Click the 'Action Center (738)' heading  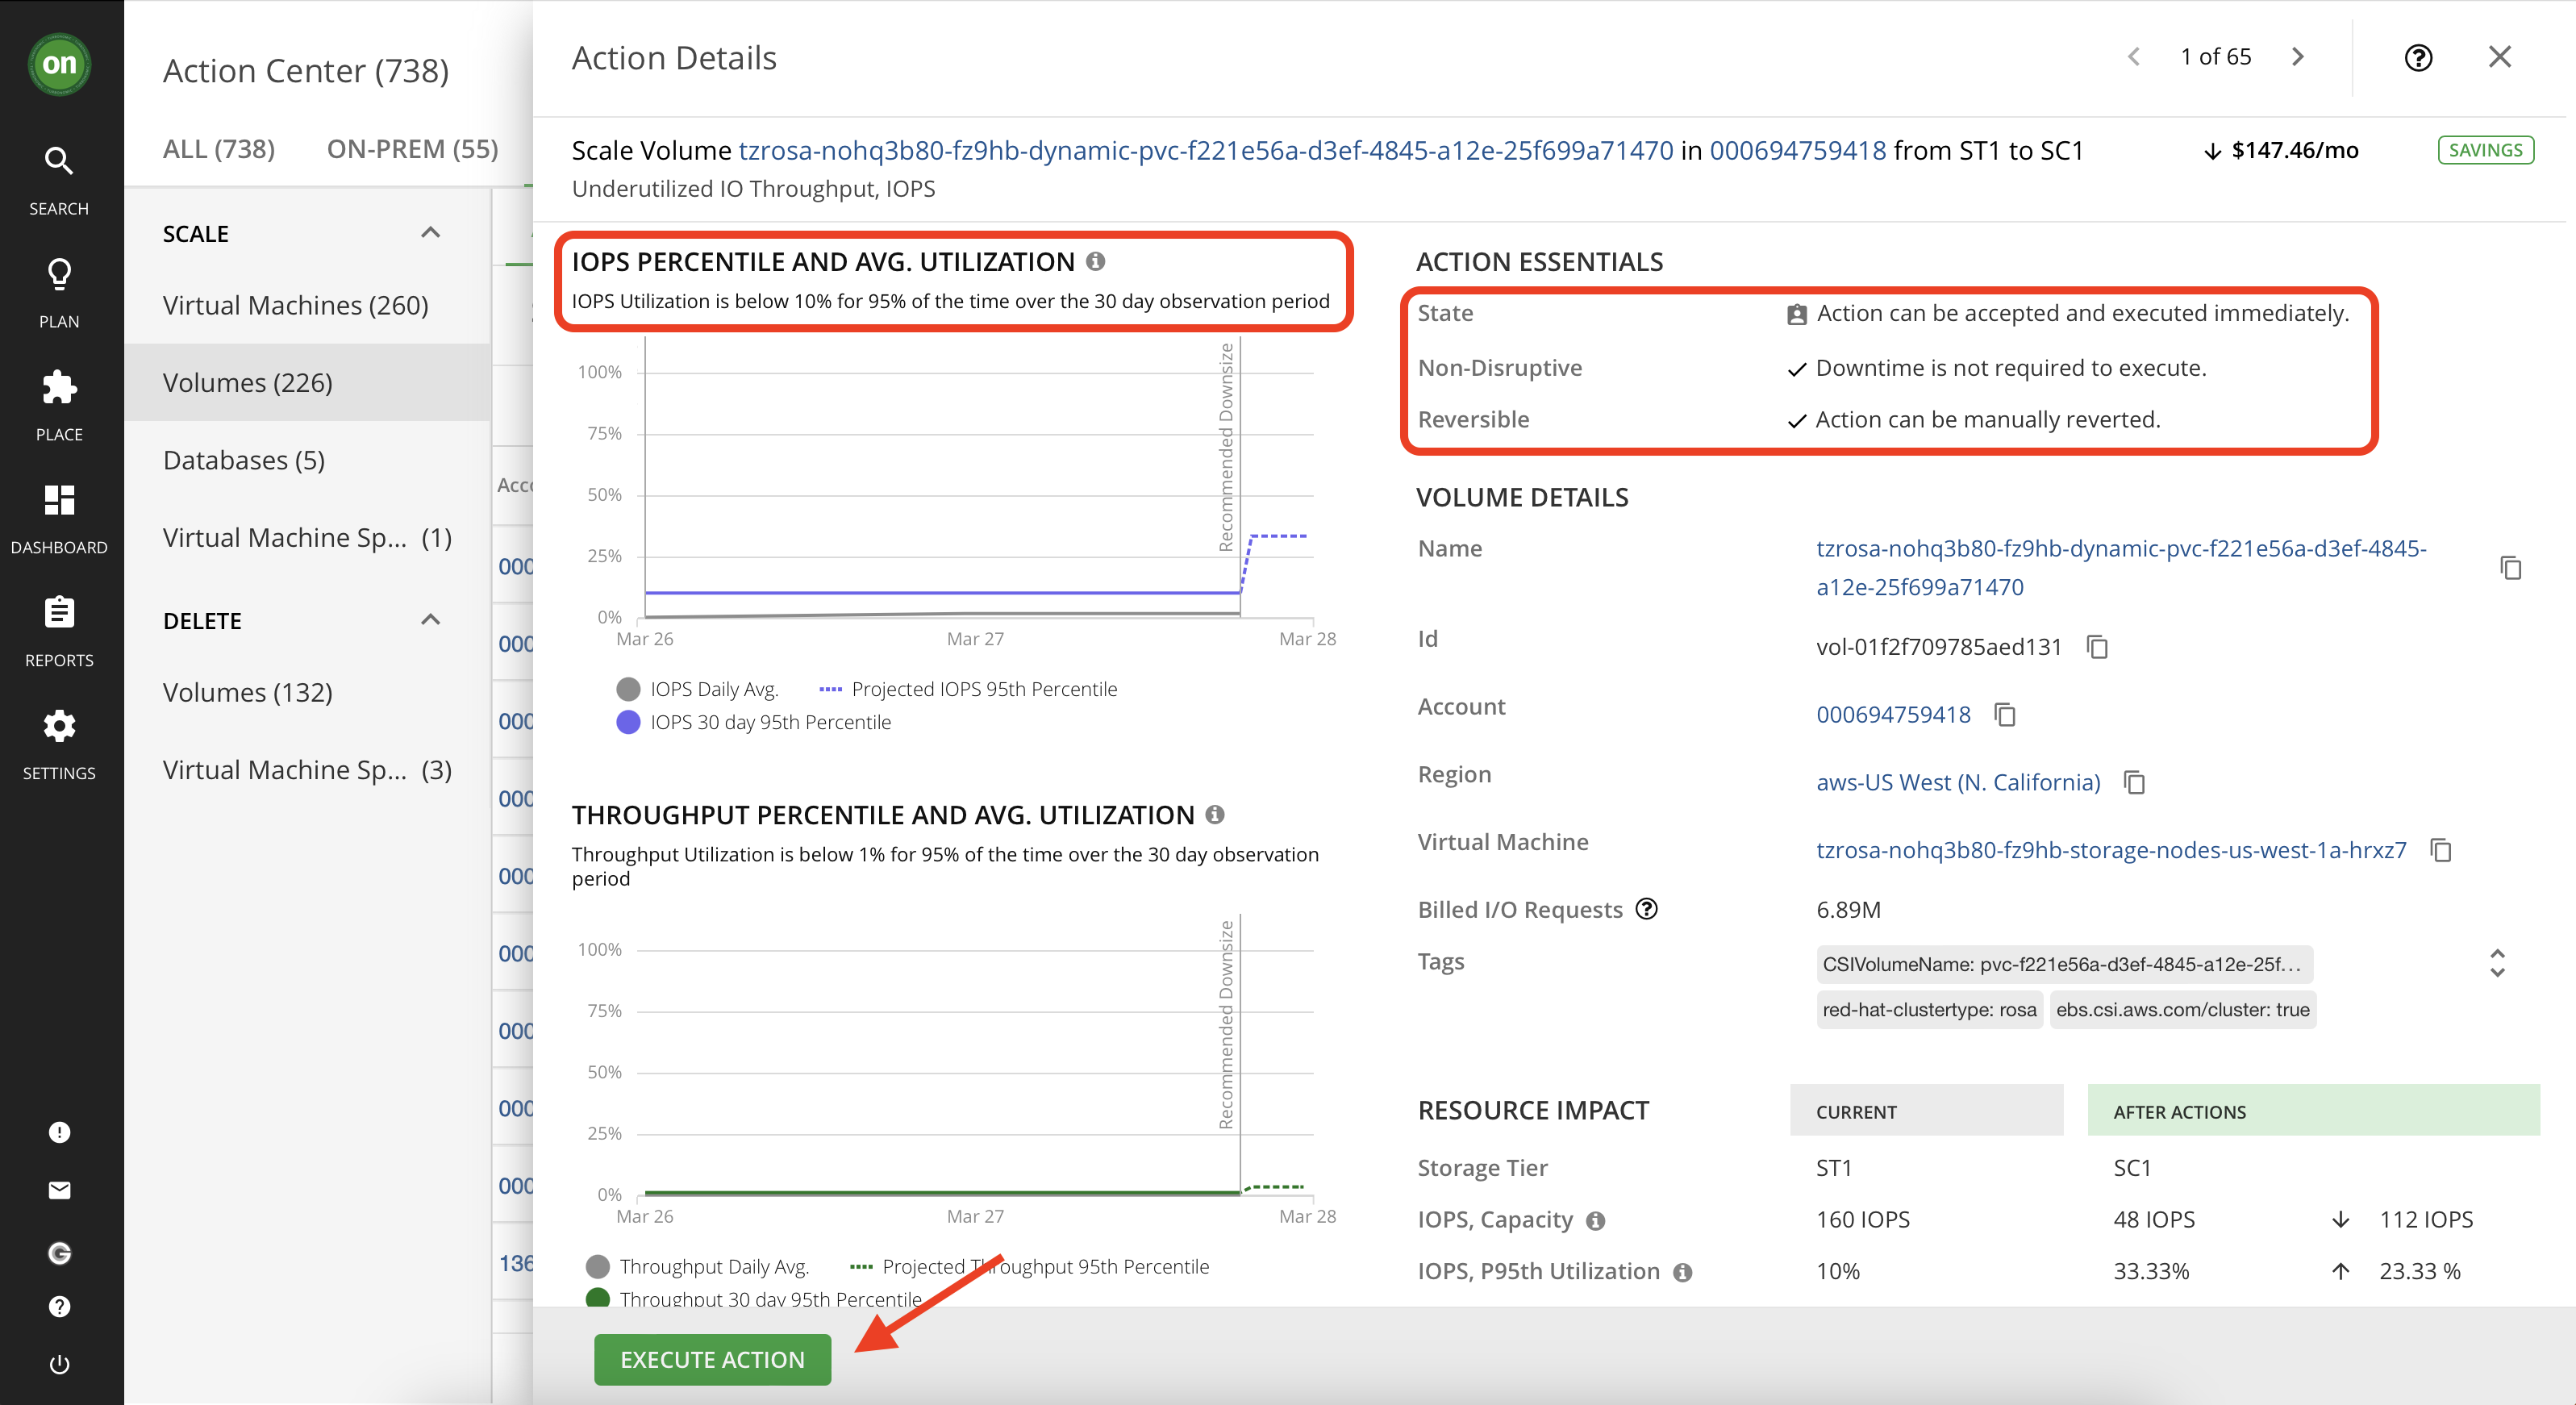click(306, 71)
